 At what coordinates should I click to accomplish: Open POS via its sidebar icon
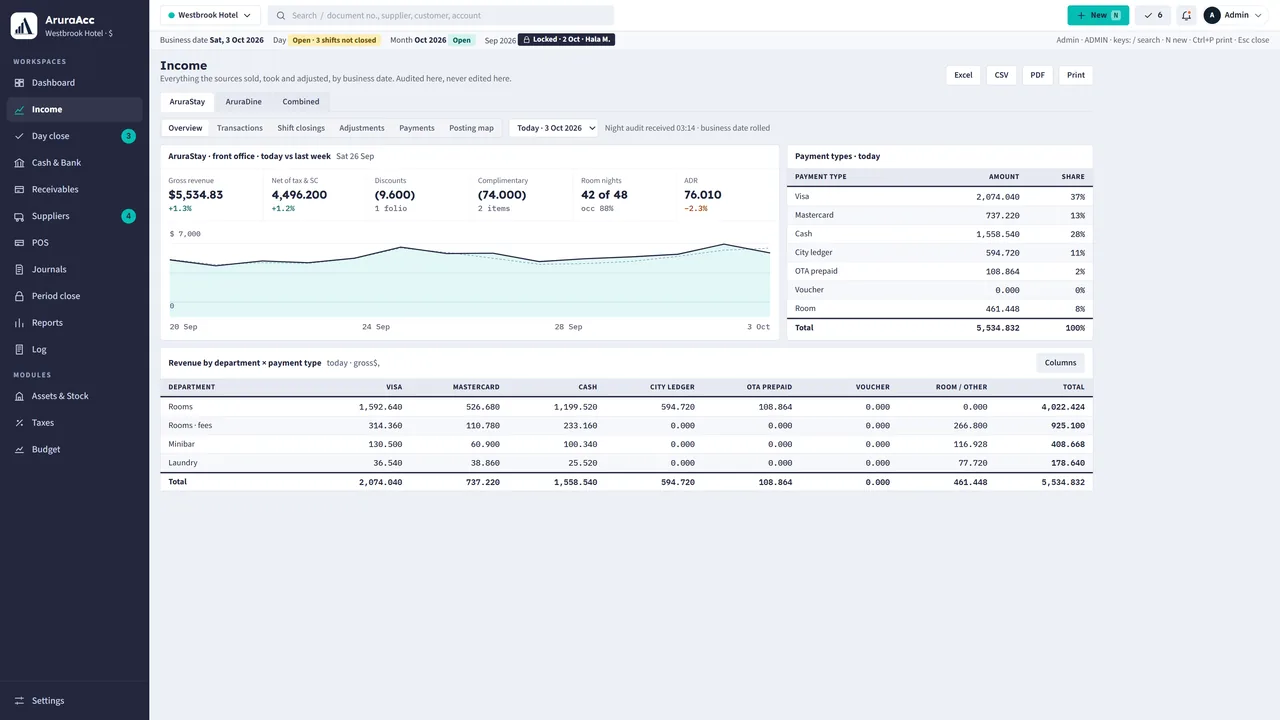(20, 243)
